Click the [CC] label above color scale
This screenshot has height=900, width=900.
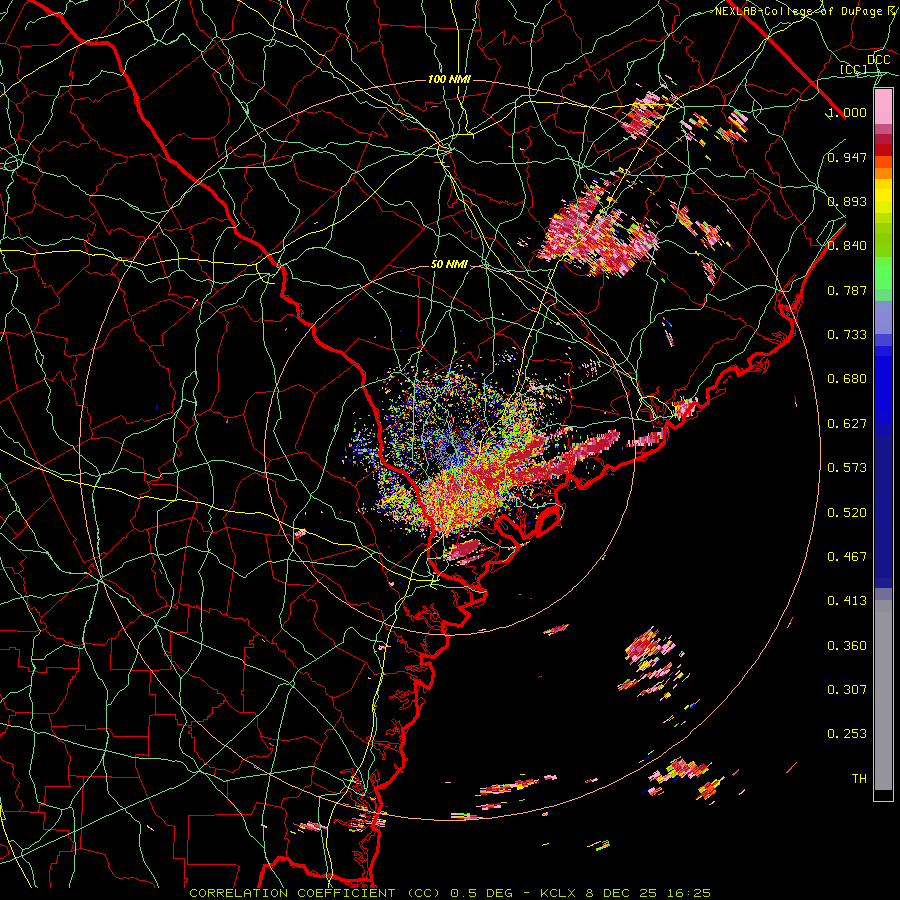pyautogui.click(x=854, y=69)
